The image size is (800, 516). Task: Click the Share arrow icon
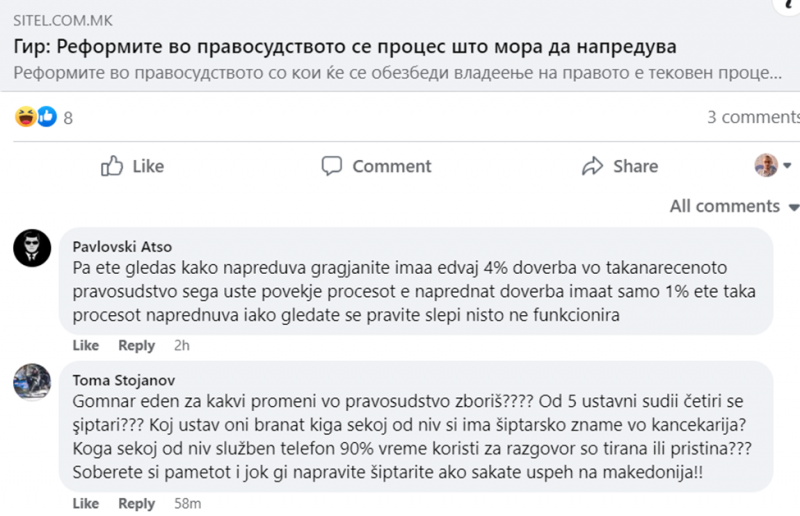593,166
